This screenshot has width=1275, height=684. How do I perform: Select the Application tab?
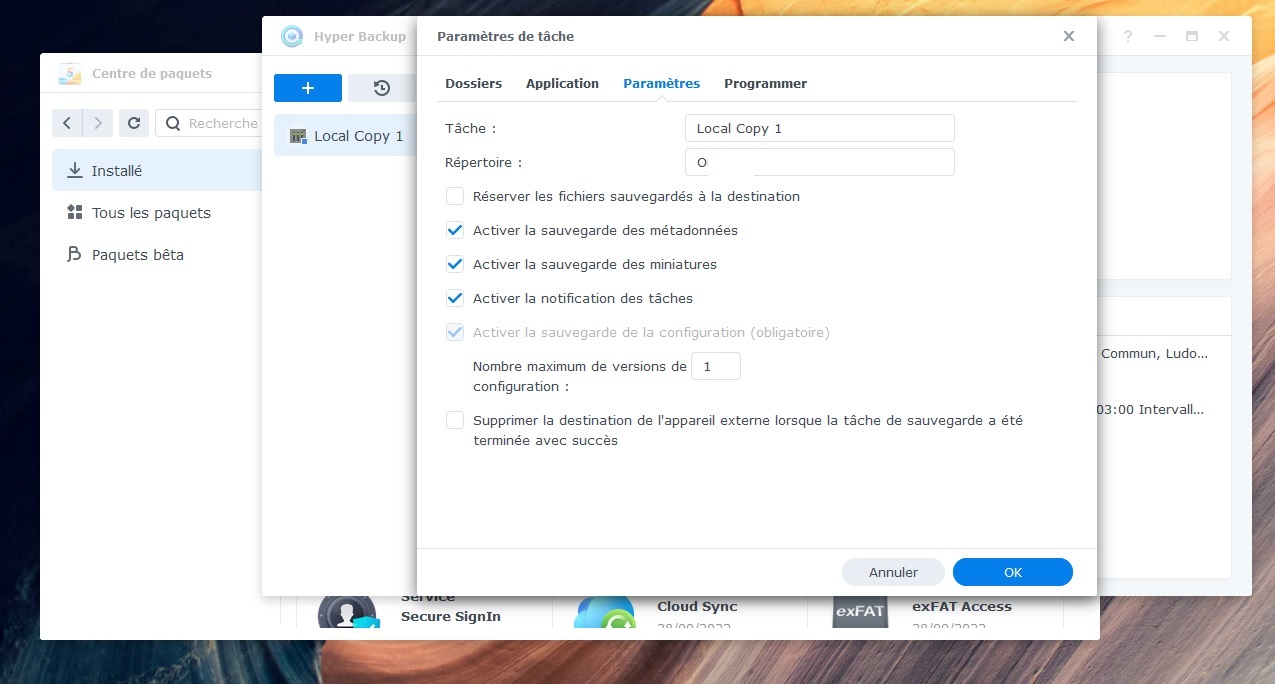[x=562, y=83]
